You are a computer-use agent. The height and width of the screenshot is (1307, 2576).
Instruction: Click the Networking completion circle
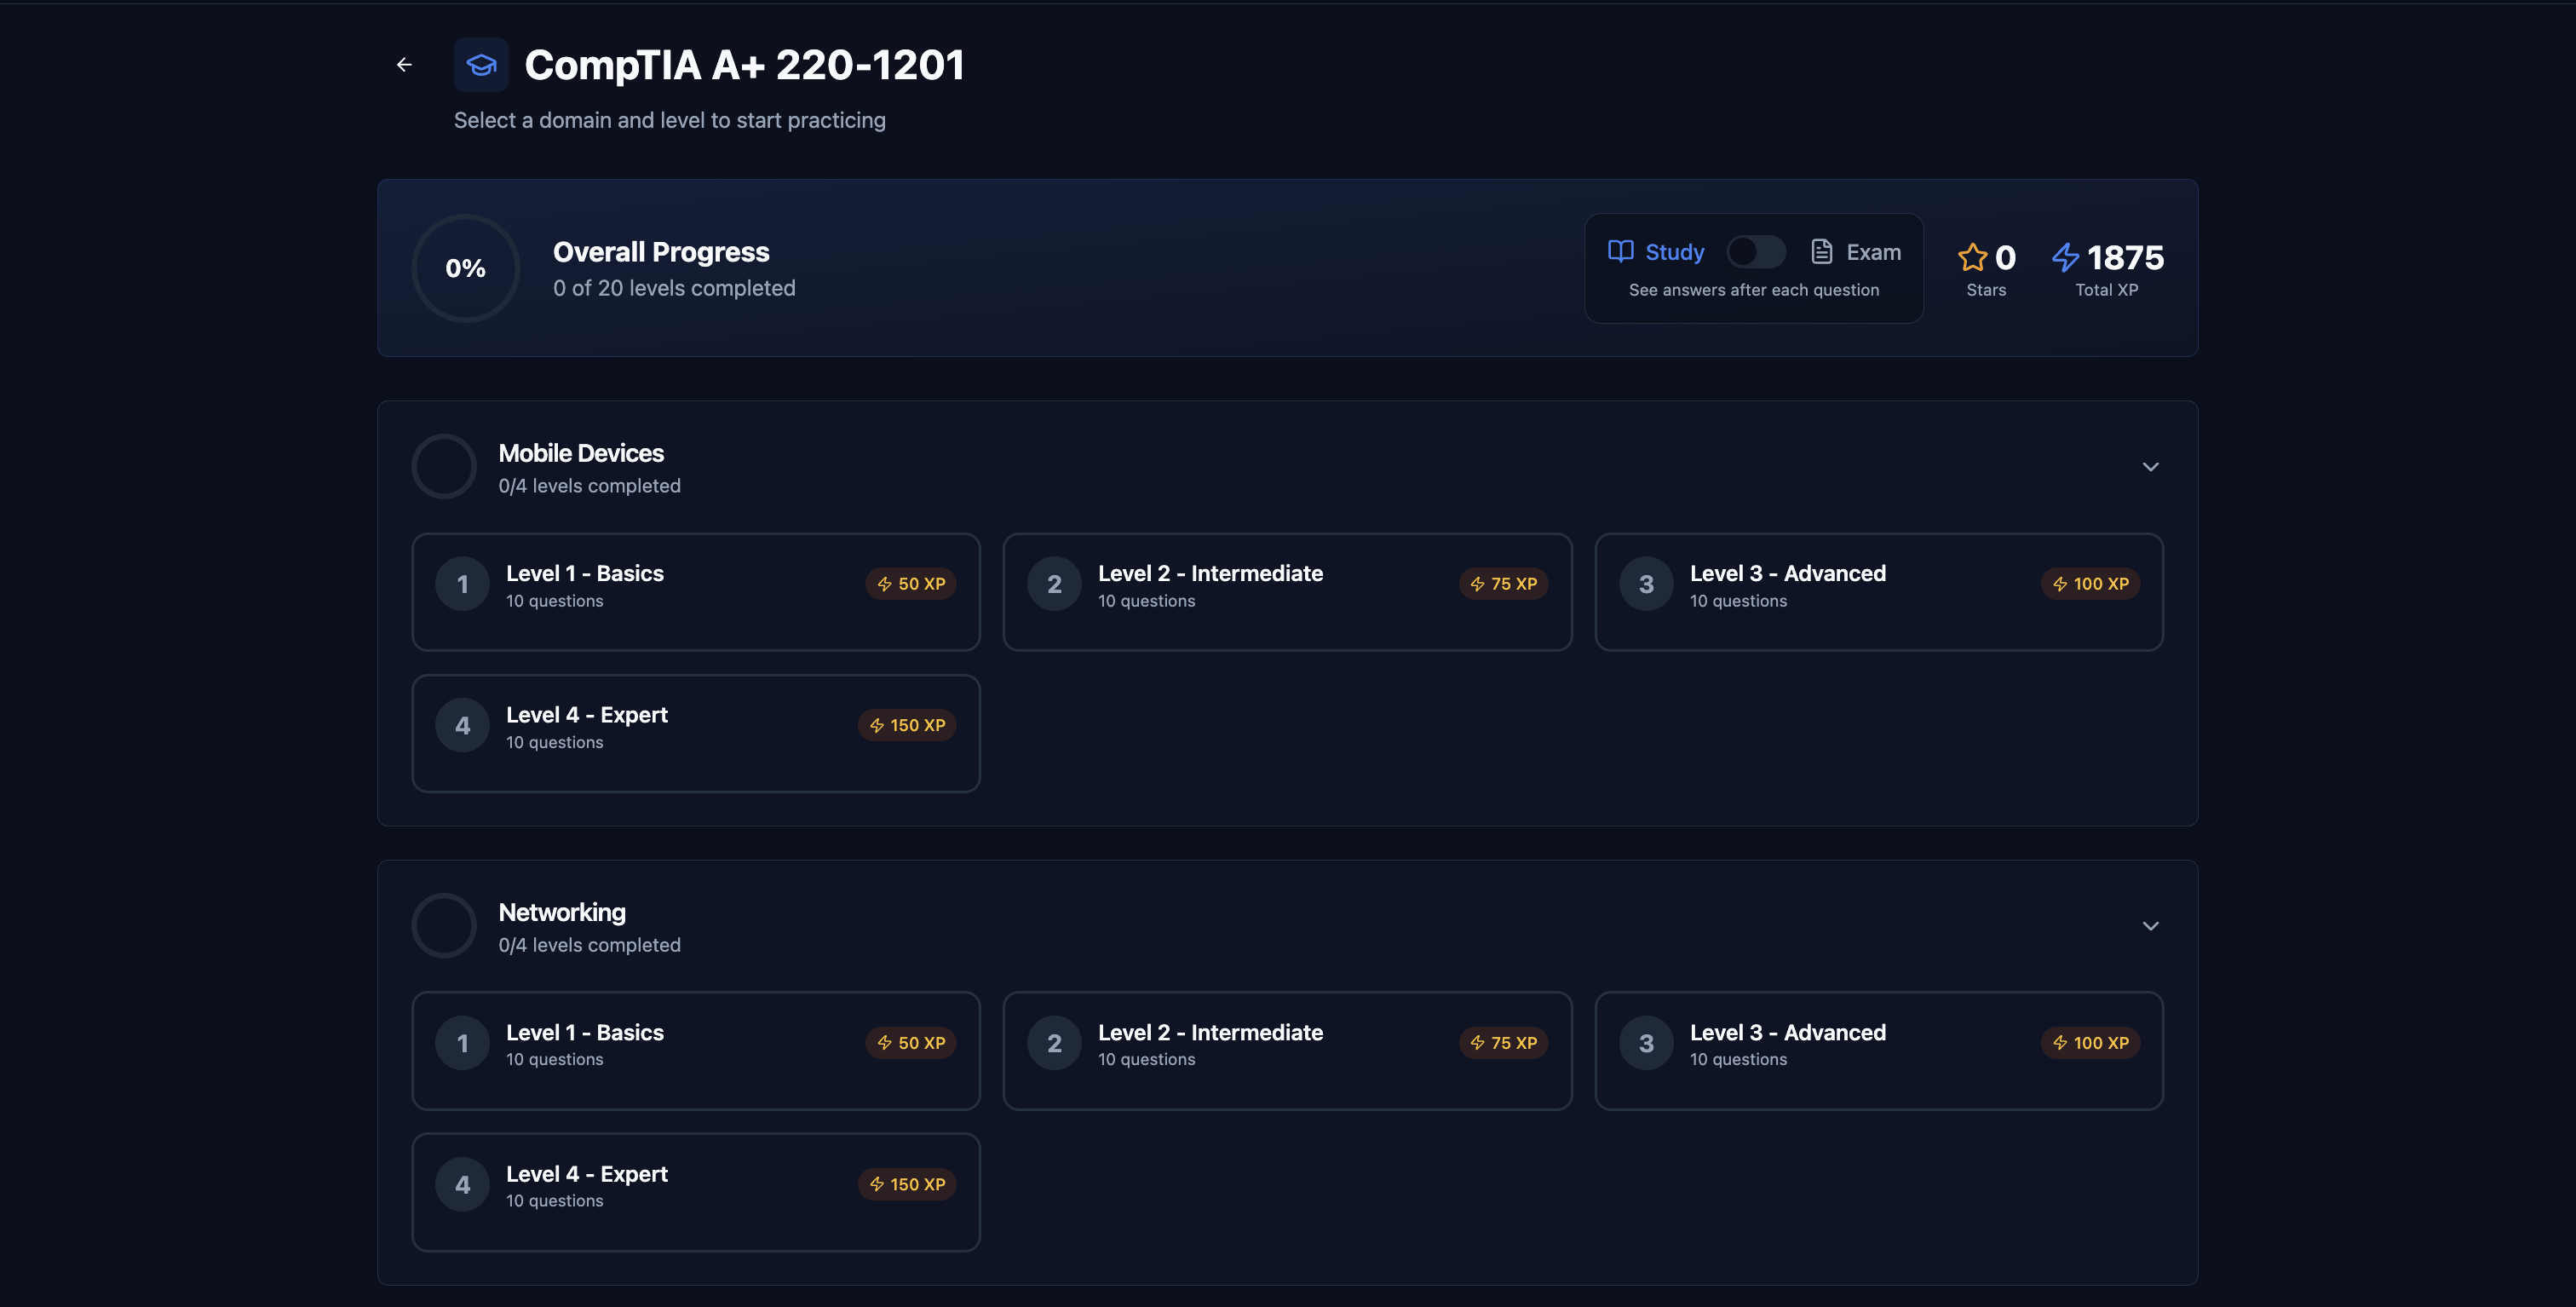(x=443, y=925)
